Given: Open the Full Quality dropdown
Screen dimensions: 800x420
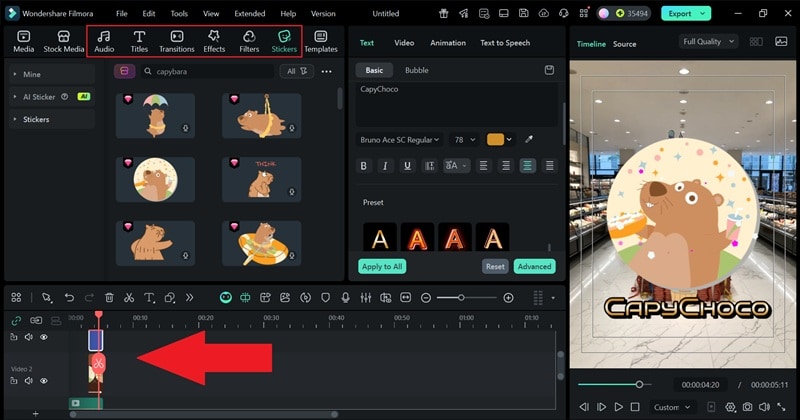Looking at the screenshot, I should 709,42.
